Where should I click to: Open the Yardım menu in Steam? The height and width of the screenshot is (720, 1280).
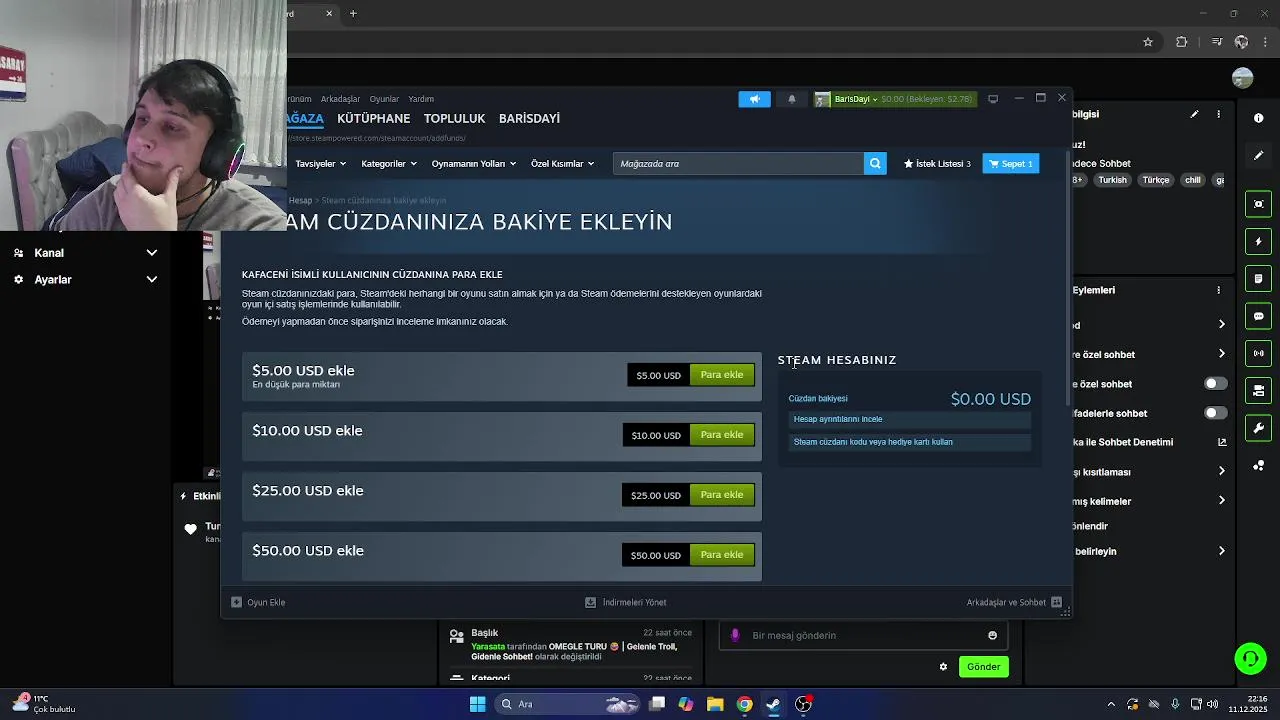coord(421,99)
